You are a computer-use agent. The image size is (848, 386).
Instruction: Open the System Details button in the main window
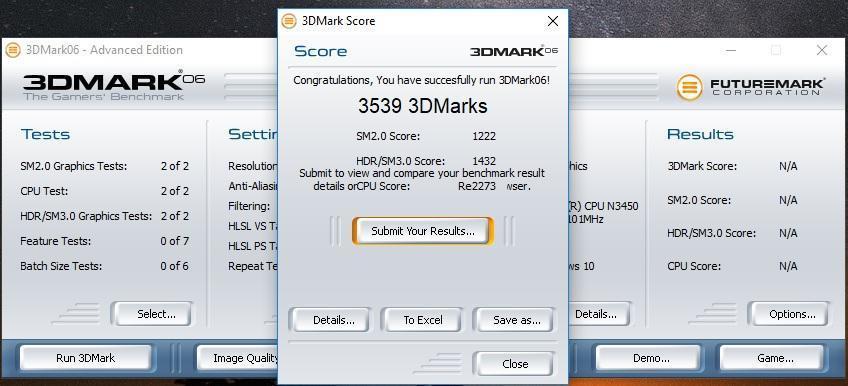[x=599, y=314]
